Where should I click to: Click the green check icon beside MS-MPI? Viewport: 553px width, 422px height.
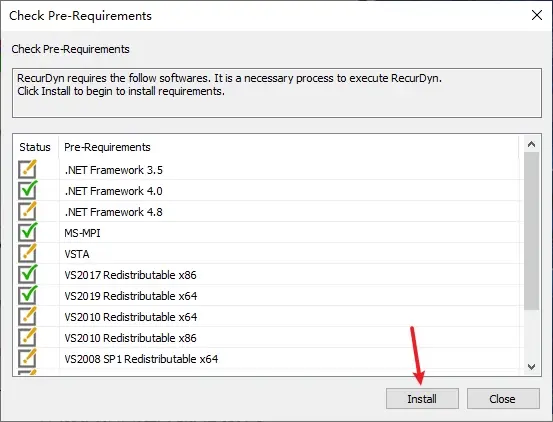[28, 232]
